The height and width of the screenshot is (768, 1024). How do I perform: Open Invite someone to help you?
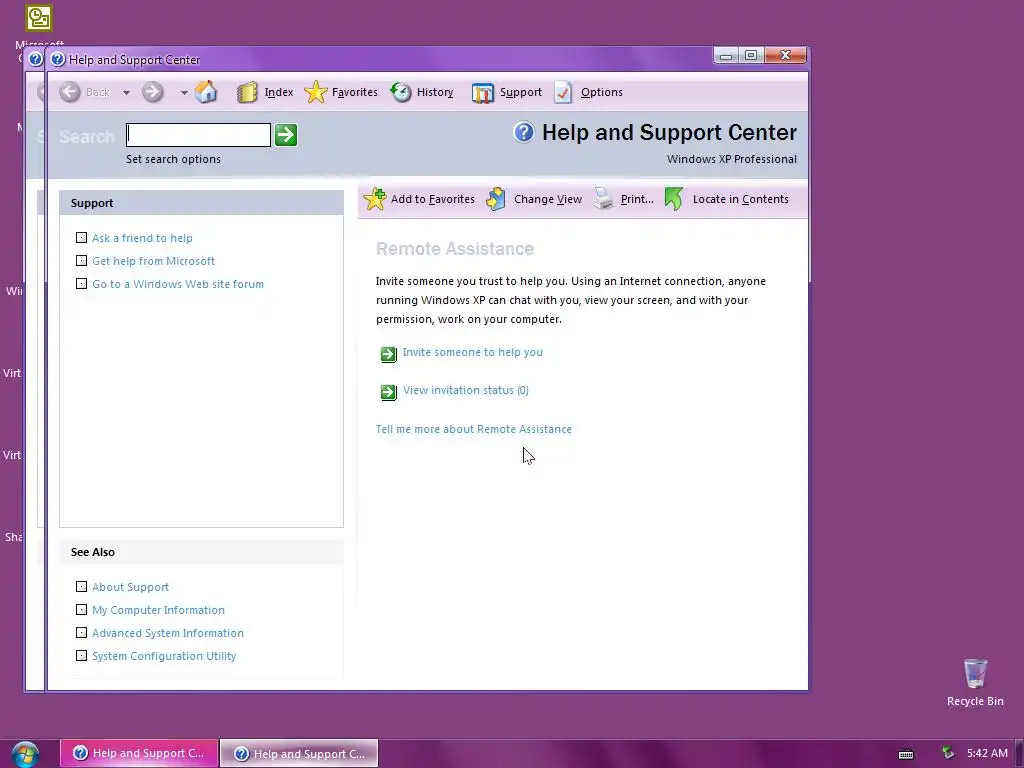(472, 352)
